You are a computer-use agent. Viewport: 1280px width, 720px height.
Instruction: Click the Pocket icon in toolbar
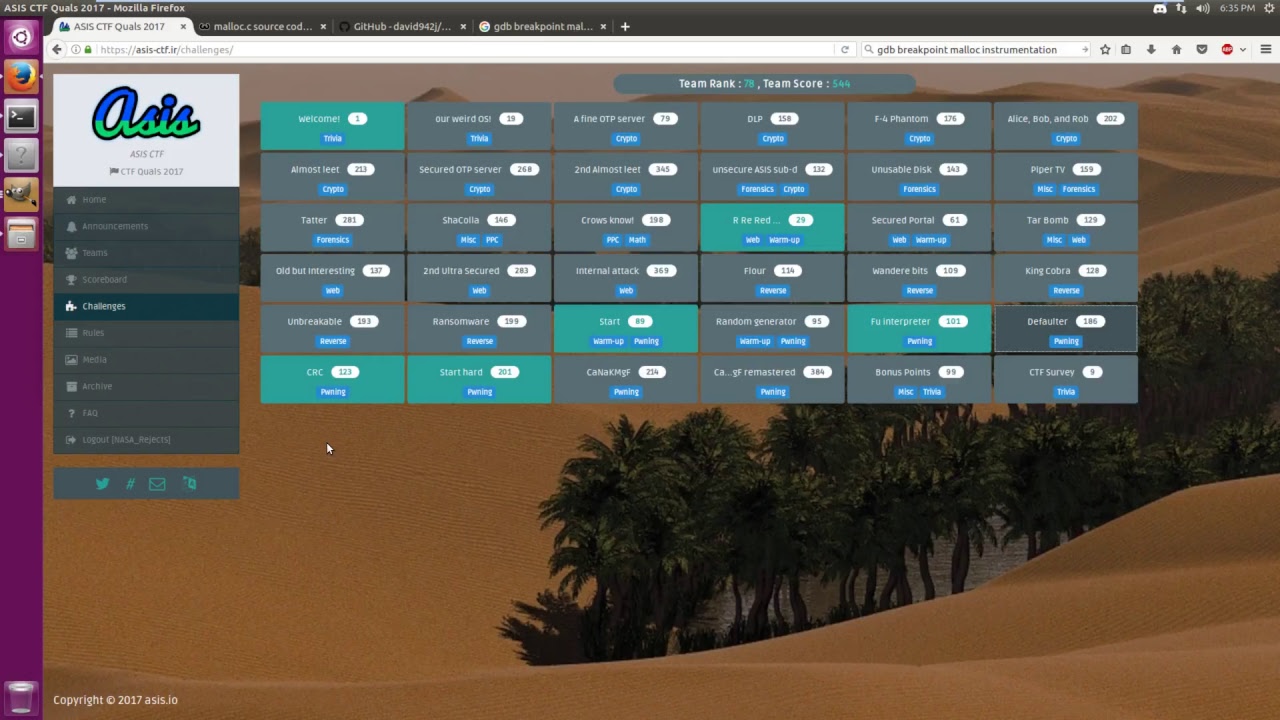pos(1202,49)
